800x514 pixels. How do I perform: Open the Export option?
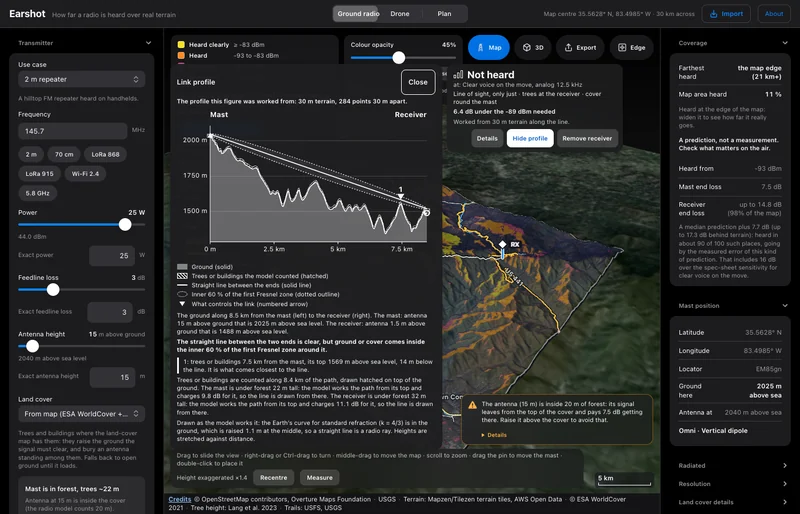point(580,47)
